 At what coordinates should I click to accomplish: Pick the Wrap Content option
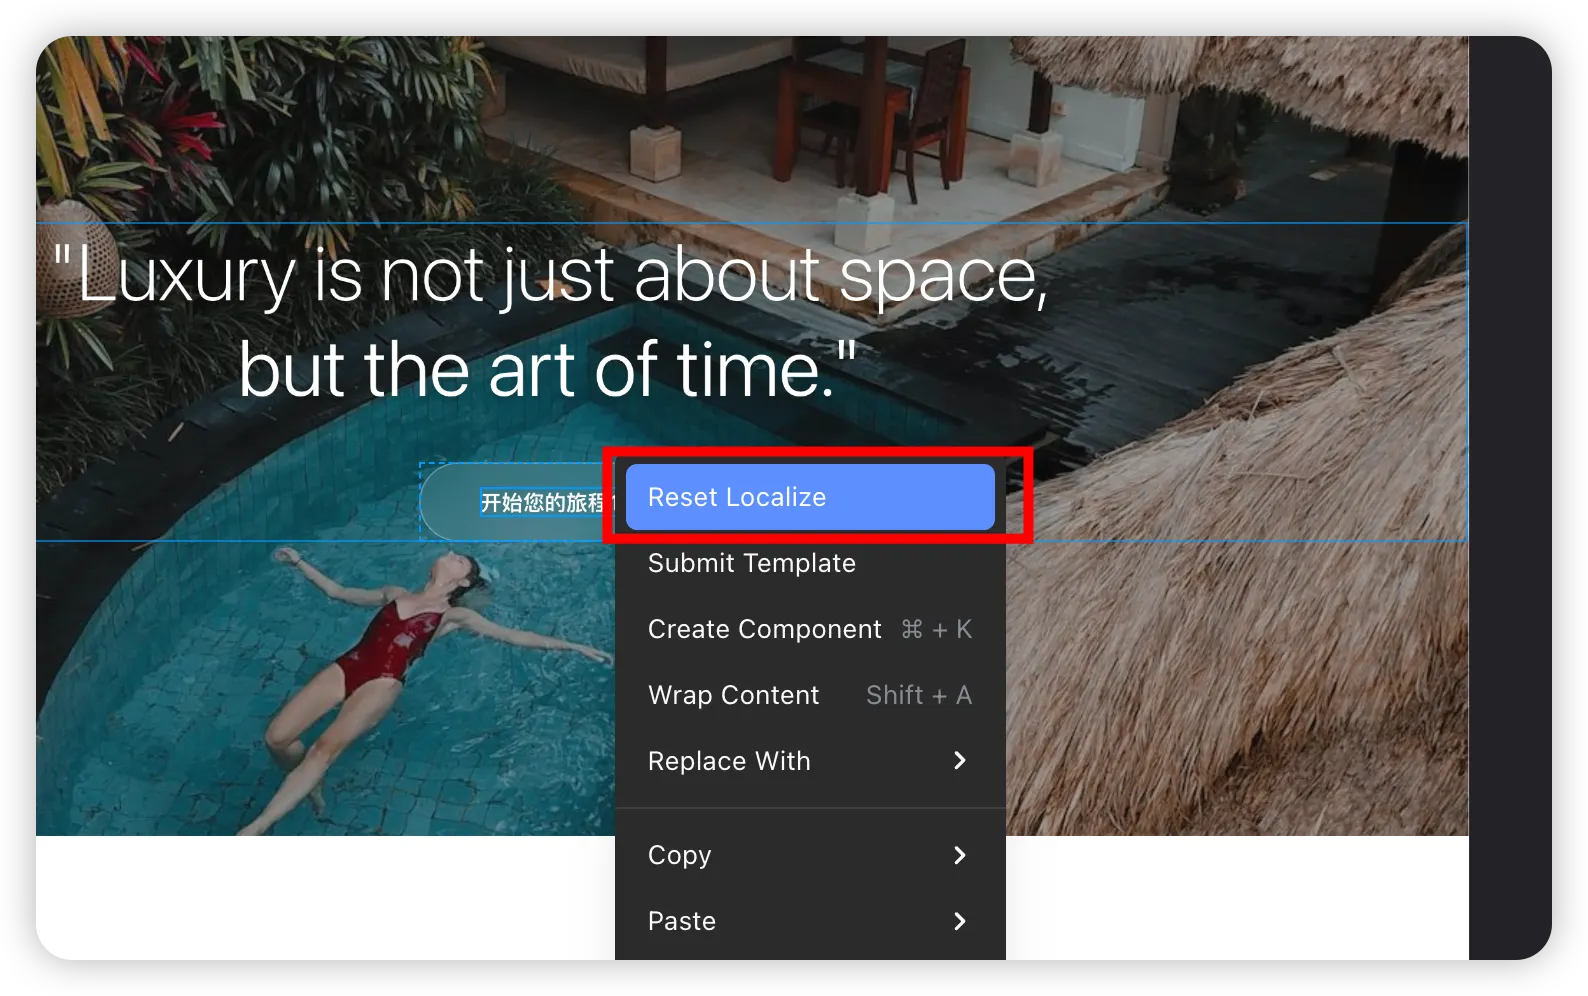pos(733,695)
